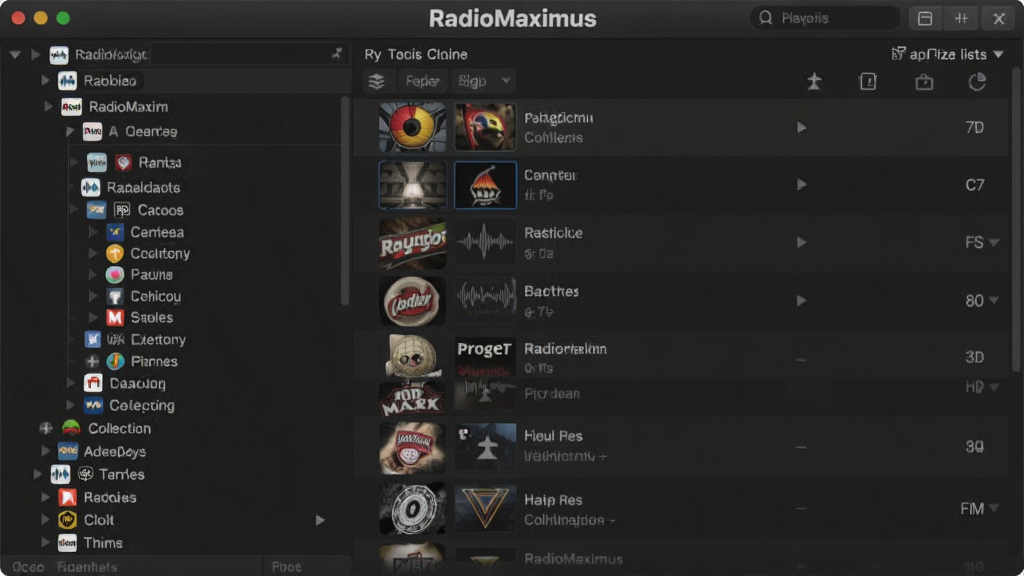Click the grid hash icon in title bar
The height and width of the screenshot is (576, 1024).
[x=961, y=18]
